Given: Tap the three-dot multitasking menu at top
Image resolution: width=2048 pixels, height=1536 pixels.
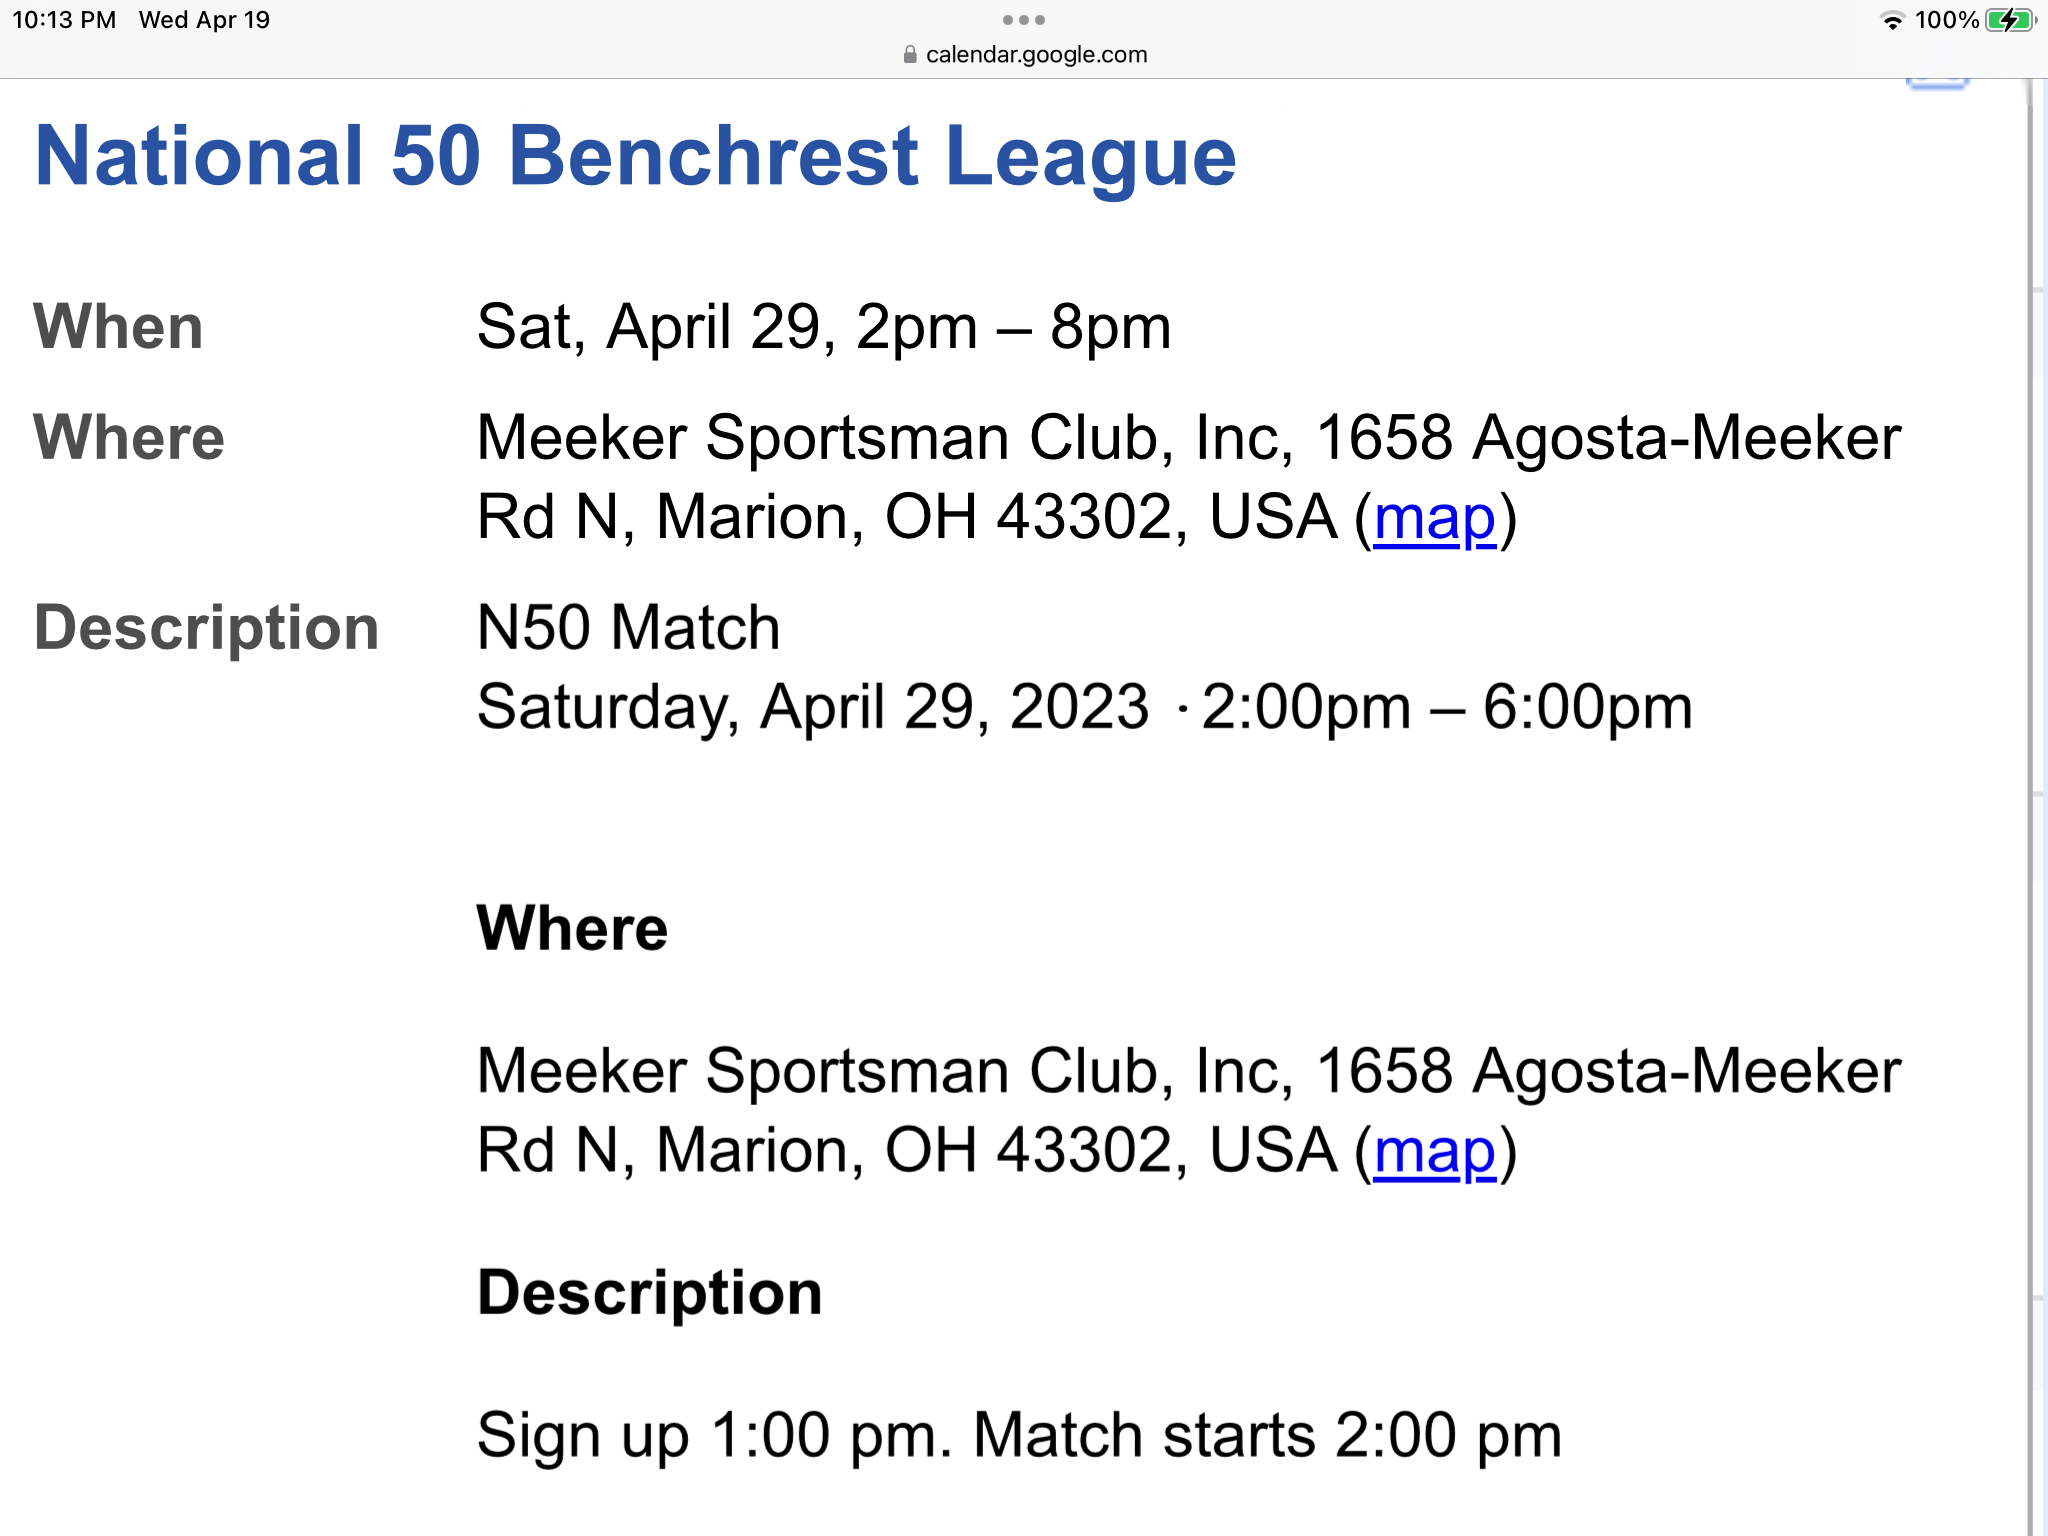Looking at the screenshot, I should [x=1023, y=20].
